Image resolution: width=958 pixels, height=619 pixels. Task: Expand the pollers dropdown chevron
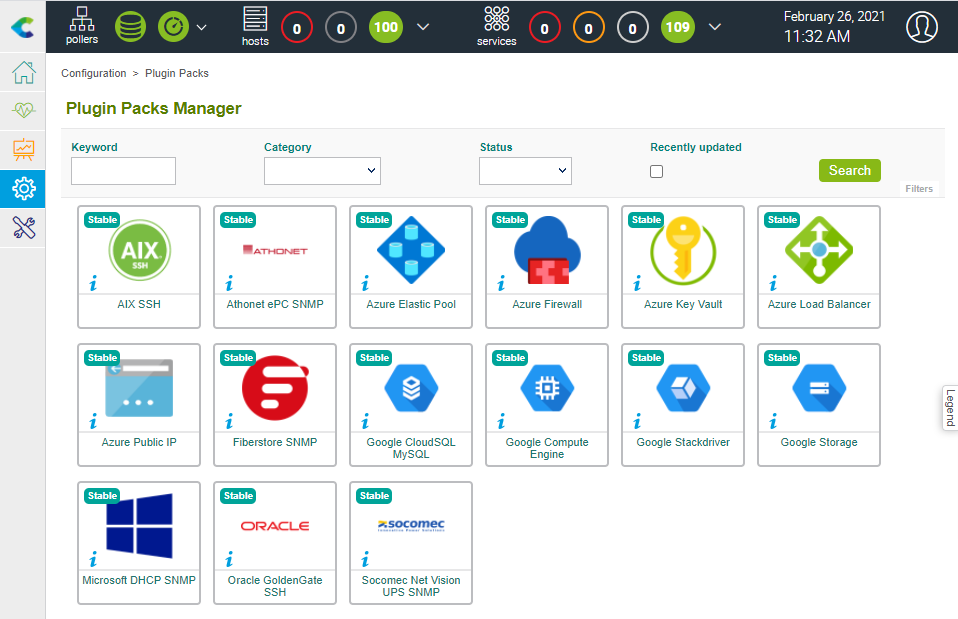[x=202, y=27]
